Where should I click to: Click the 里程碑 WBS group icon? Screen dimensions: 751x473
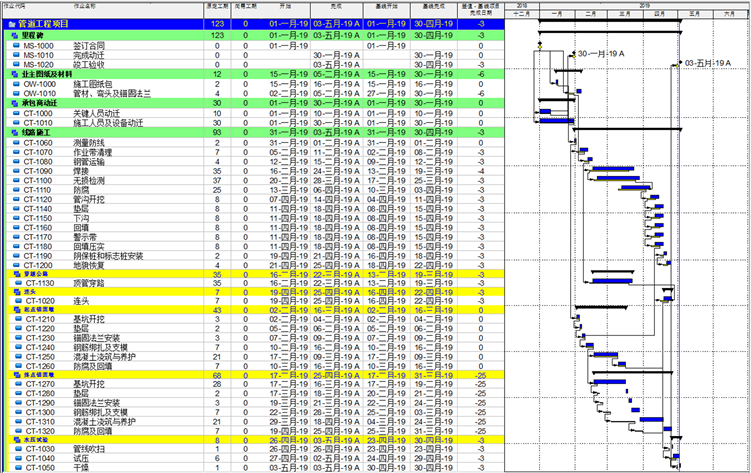pos(14,35)
